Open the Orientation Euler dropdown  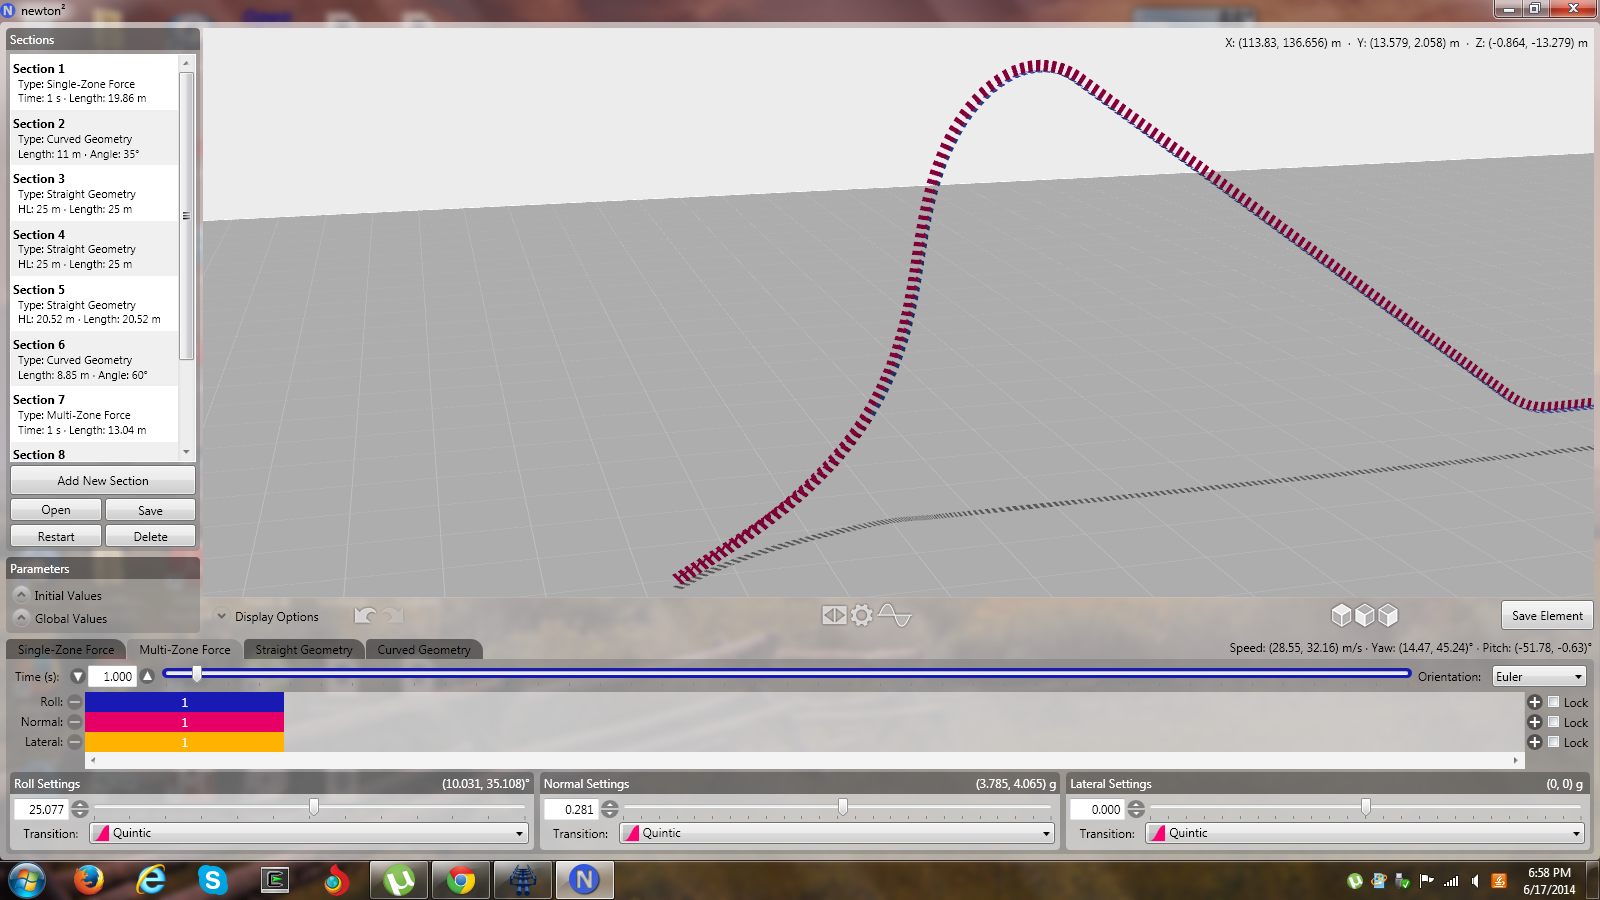click(1539, 677)
